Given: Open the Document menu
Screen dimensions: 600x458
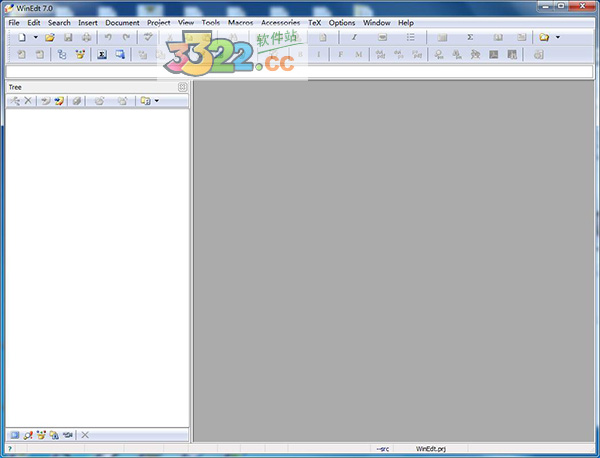Looking at the screenshot, I should point(122,23).
